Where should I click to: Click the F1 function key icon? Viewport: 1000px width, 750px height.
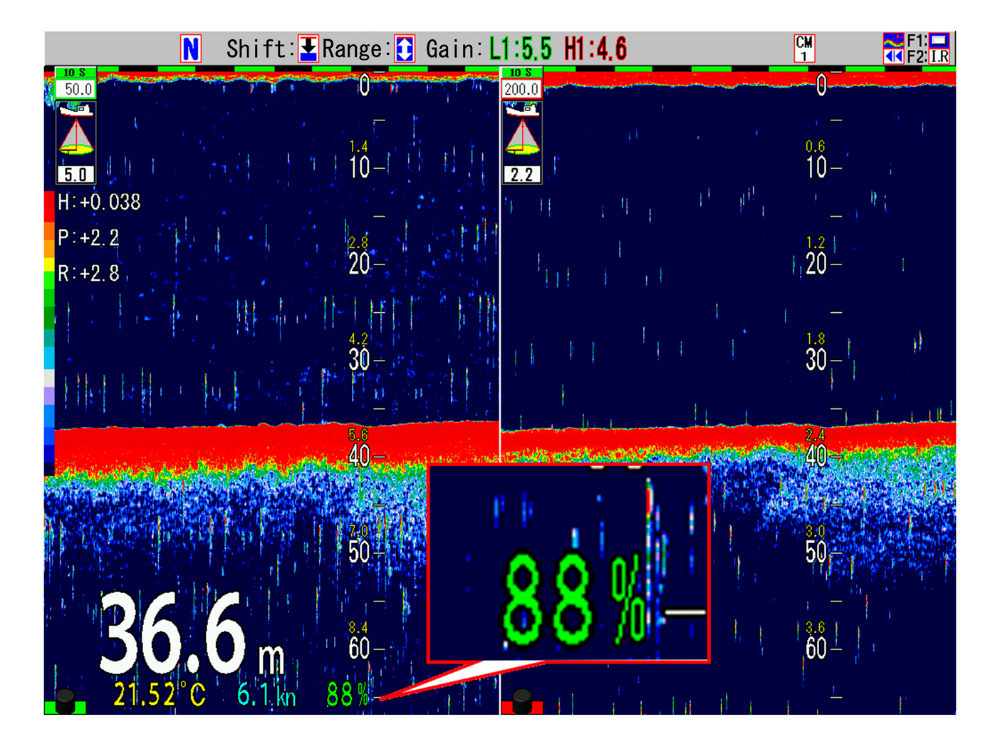(939, 40)
